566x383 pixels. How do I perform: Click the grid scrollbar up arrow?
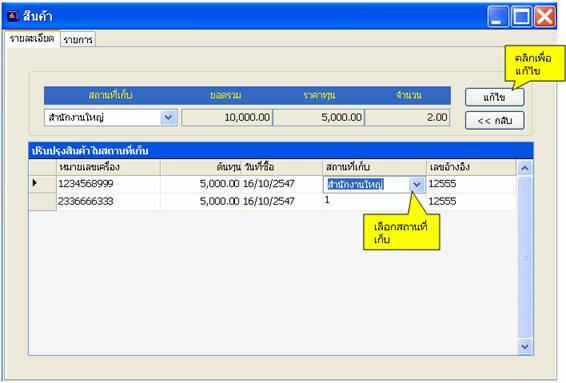(x=525, y=168)
